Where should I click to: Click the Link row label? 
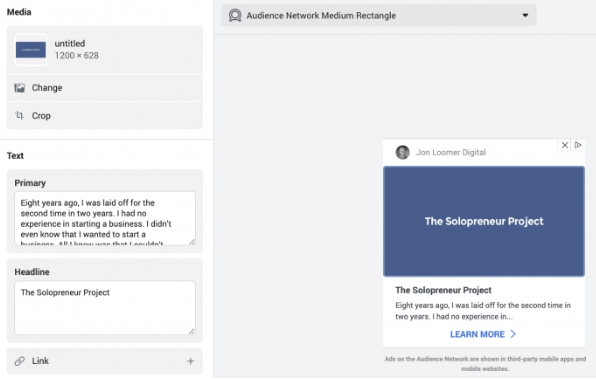coord(40,361)
